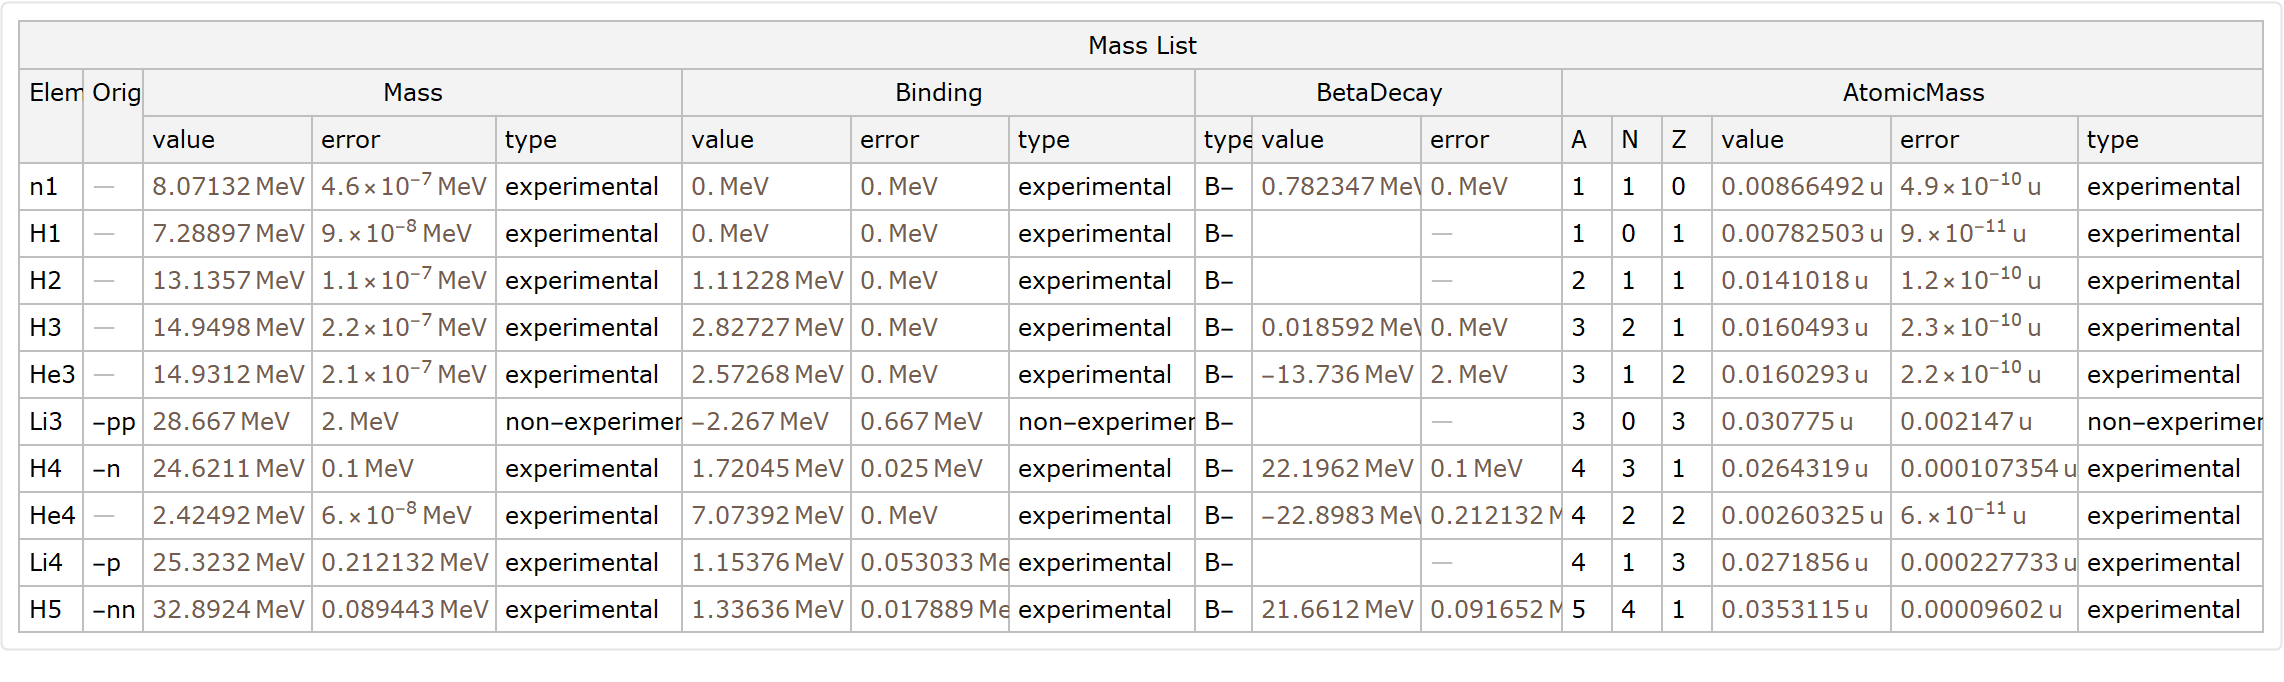Click the Orig column header

click(115, 93)
